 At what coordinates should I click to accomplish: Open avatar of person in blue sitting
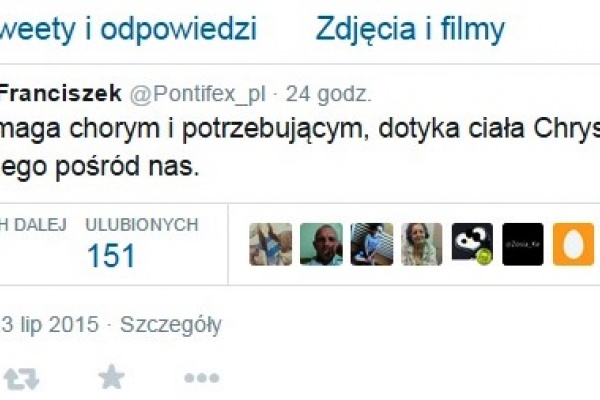click(372, 244)
